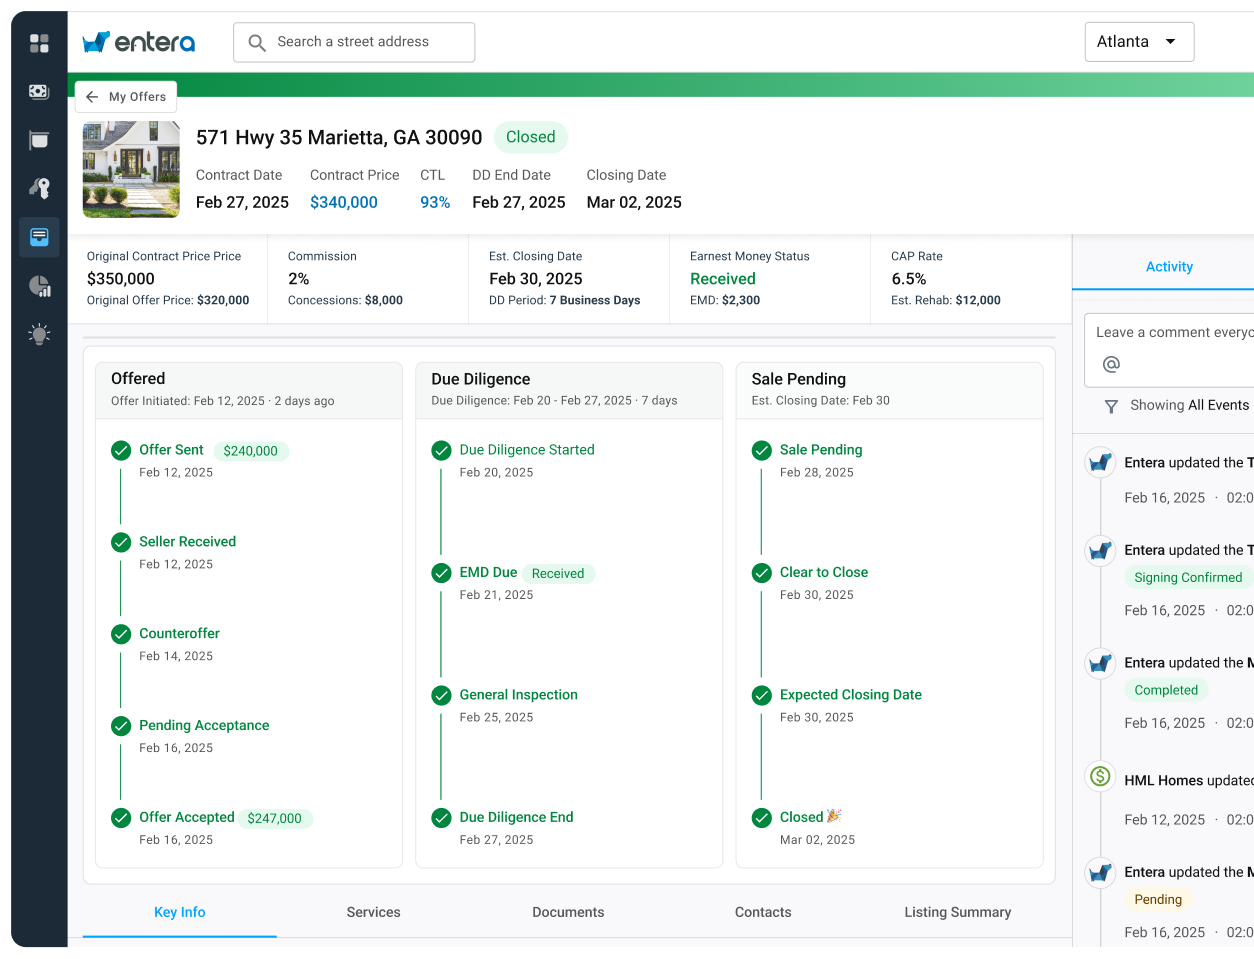
Task: Open the property photo thumbnail
Action: click(131, 169)
